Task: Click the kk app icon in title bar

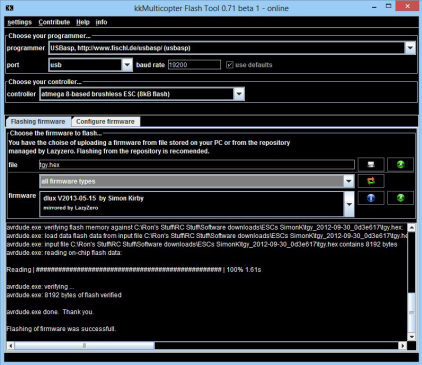Action: coord(10,8)
